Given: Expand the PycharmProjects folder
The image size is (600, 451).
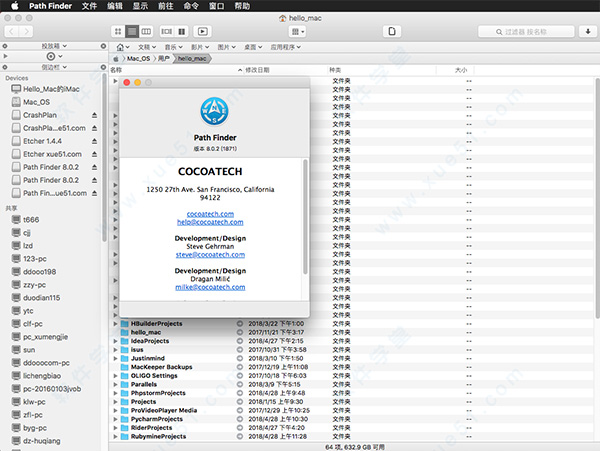Looking at the screenshot, I should pyautogui.click(x=115, y=419).
